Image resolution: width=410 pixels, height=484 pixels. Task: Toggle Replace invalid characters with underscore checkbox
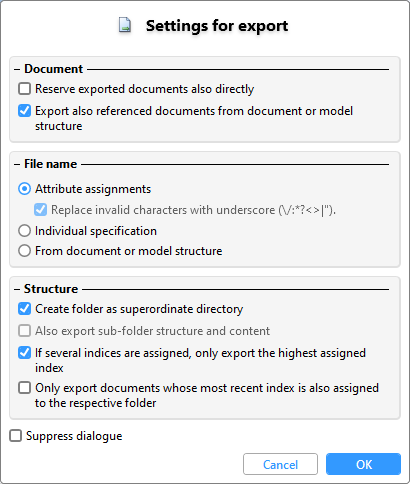pyautogui.click(x=40, y=210)
